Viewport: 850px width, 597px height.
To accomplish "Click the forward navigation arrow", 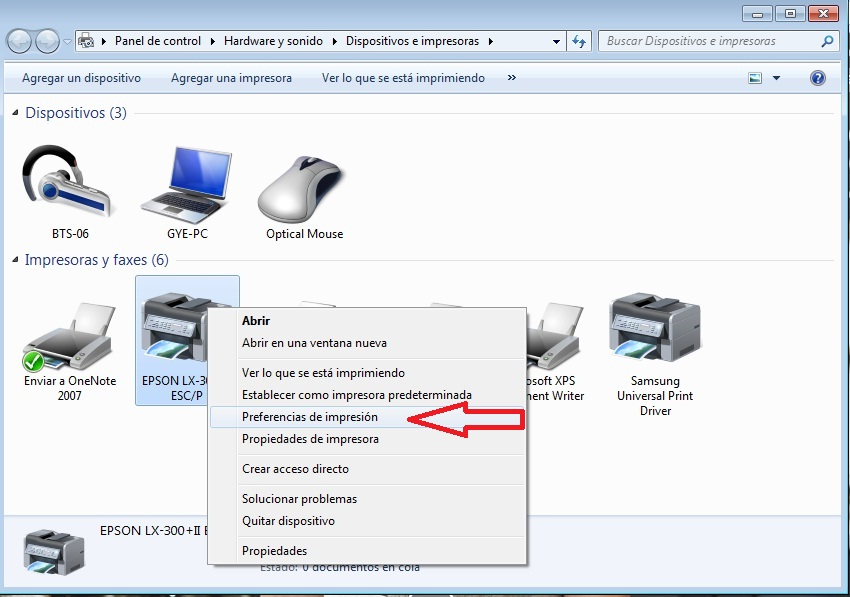I will coord(47,41).
